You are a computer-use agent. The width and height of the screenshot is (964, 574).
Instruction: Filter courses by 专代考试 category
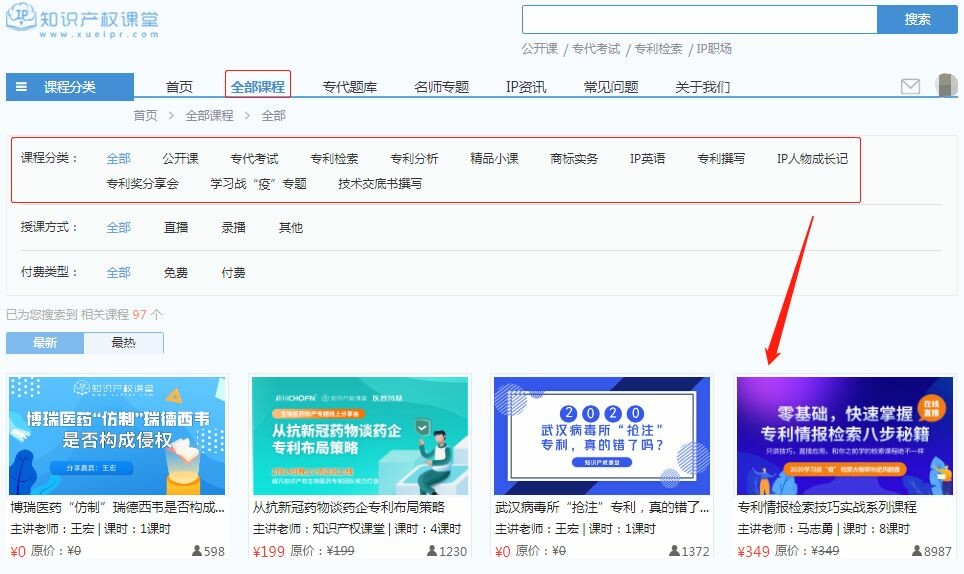click(x=254, y=159)
